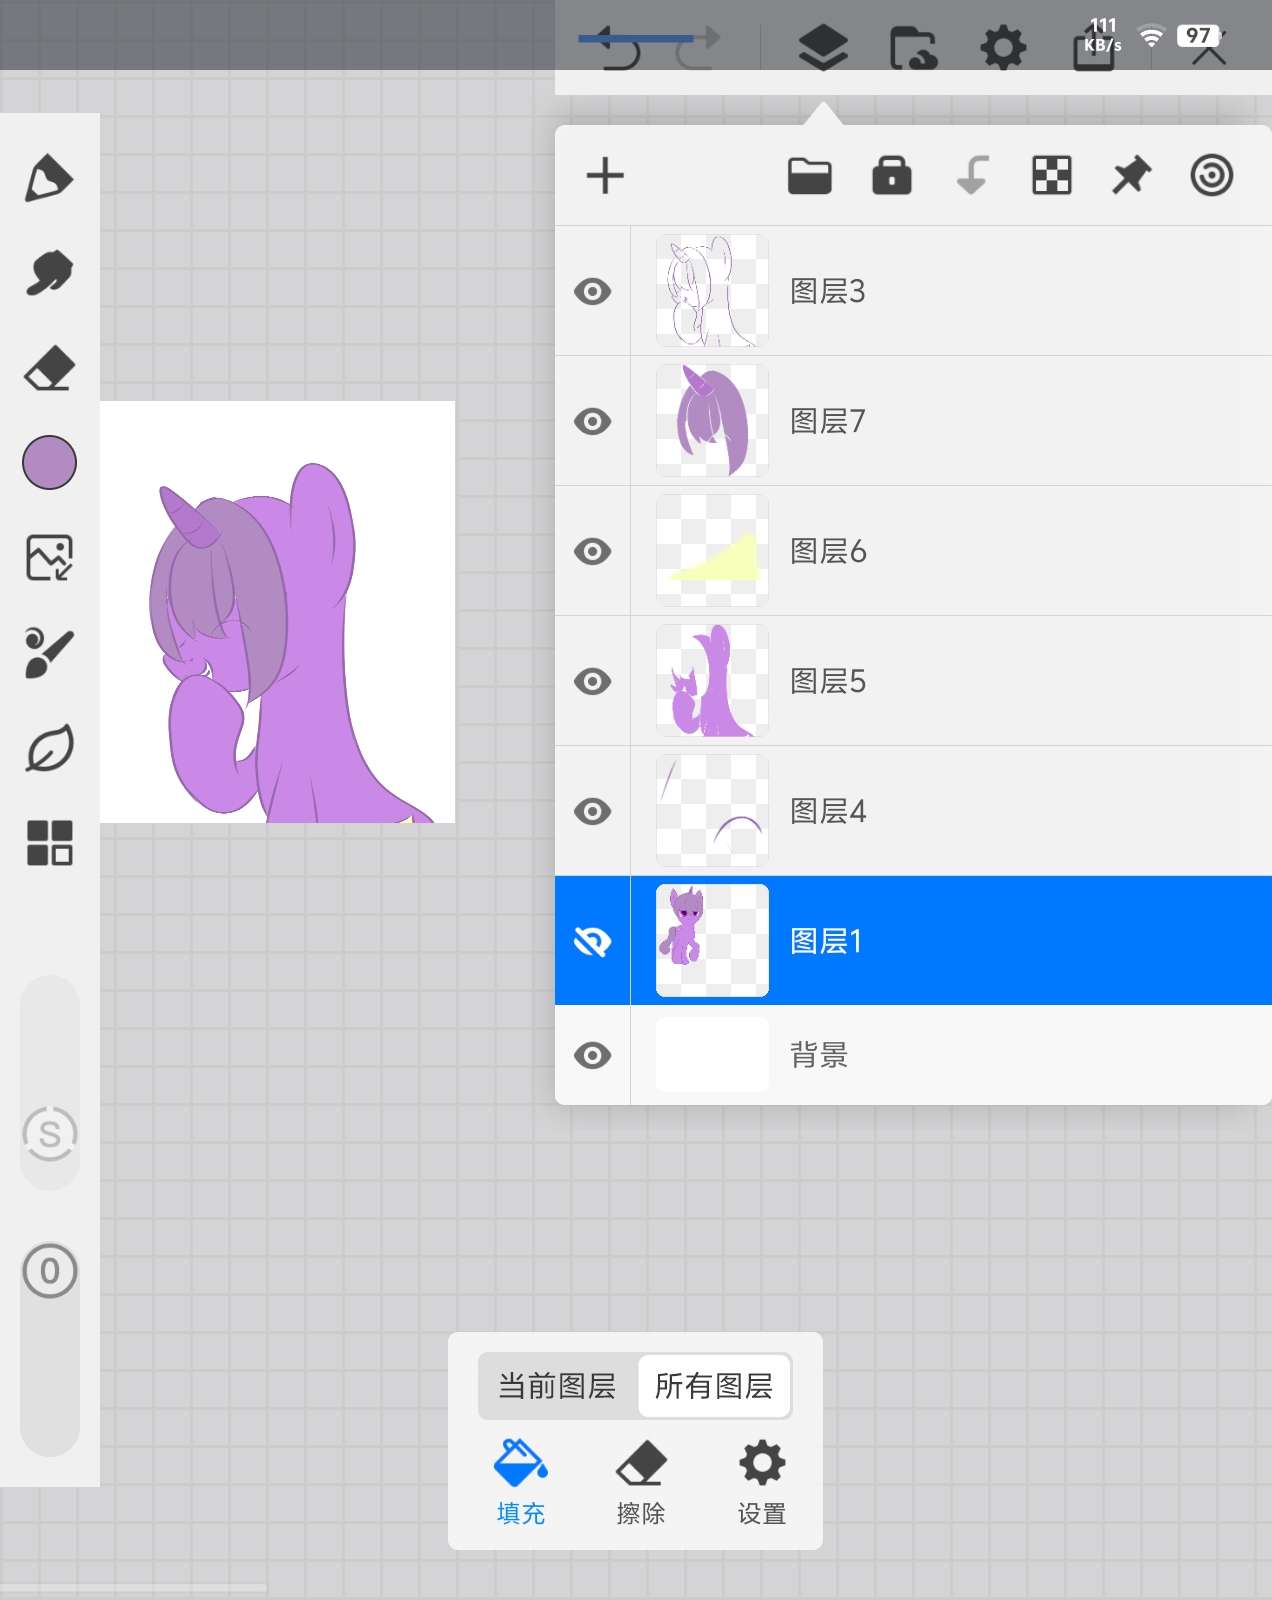Image resolution: width=1272 pixels, height=1600 pixels.
Task: Click the 擦除 erase button
Action: [641, 1482]
